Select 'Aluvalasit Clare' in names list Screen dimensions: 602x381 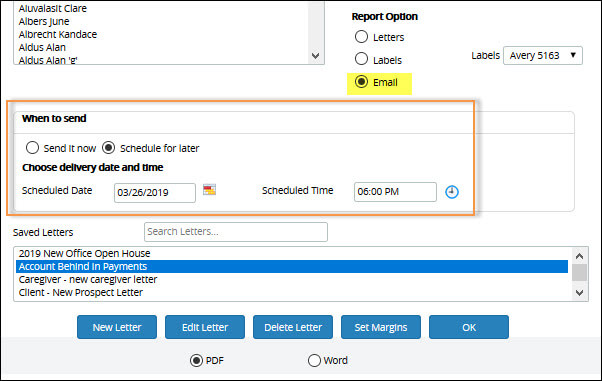coord(53,8)
